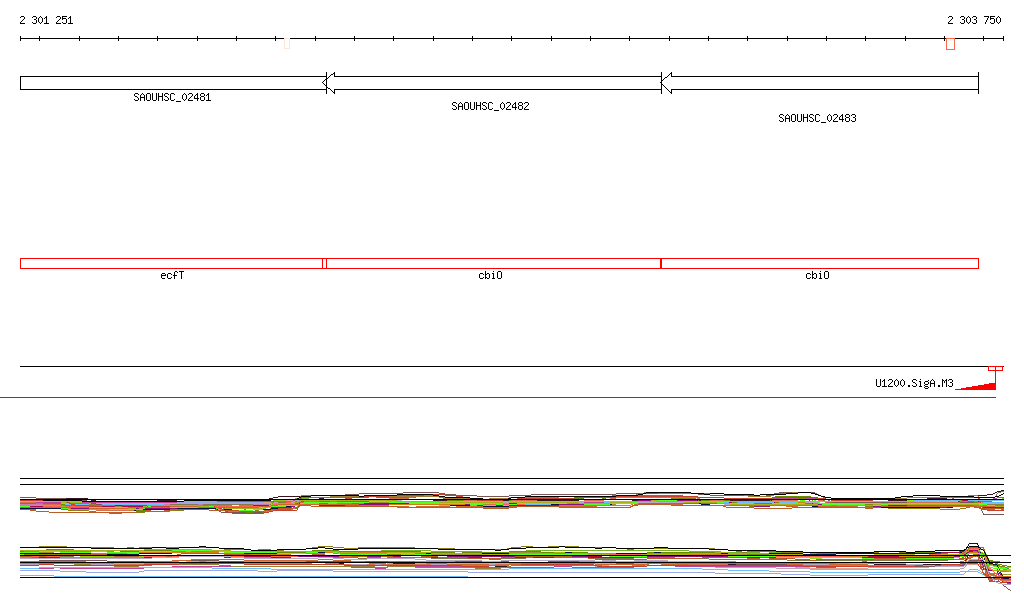Viewport: 1024px width, 611px height.
Task: Open the SAOUHSC_02482 text label
Action: 490,106
